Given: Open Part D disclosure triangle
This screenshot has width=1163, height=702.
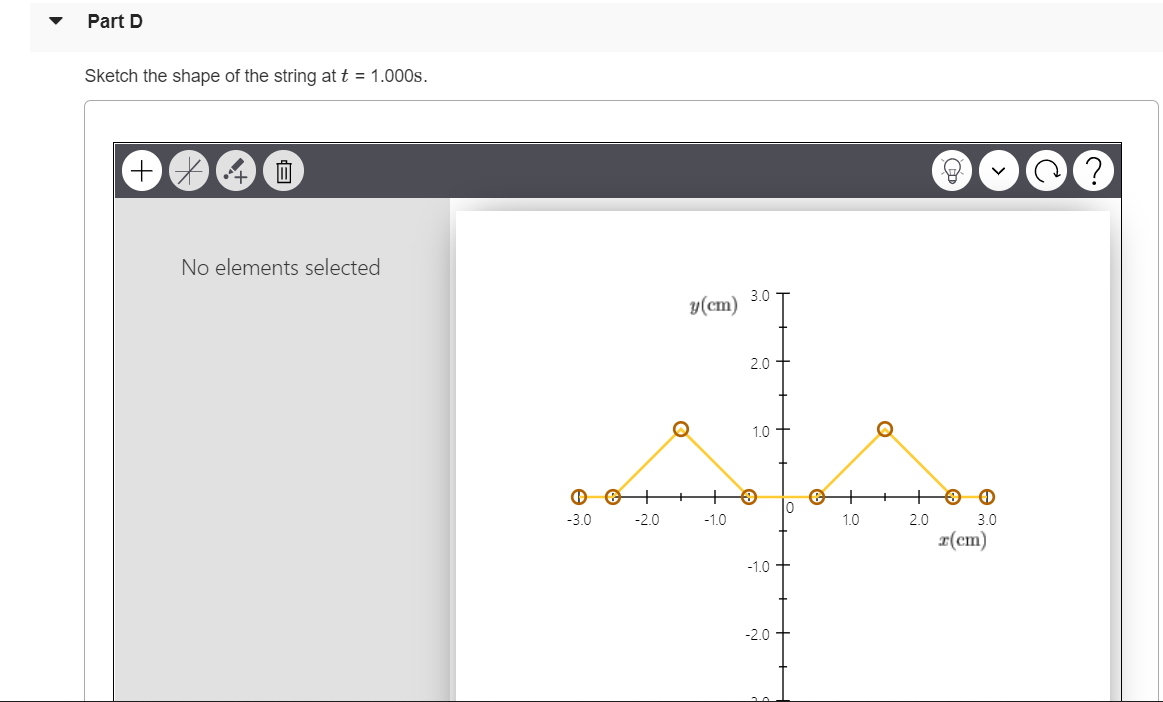Looking at the screenshot, I should click(x=55, y=19).
